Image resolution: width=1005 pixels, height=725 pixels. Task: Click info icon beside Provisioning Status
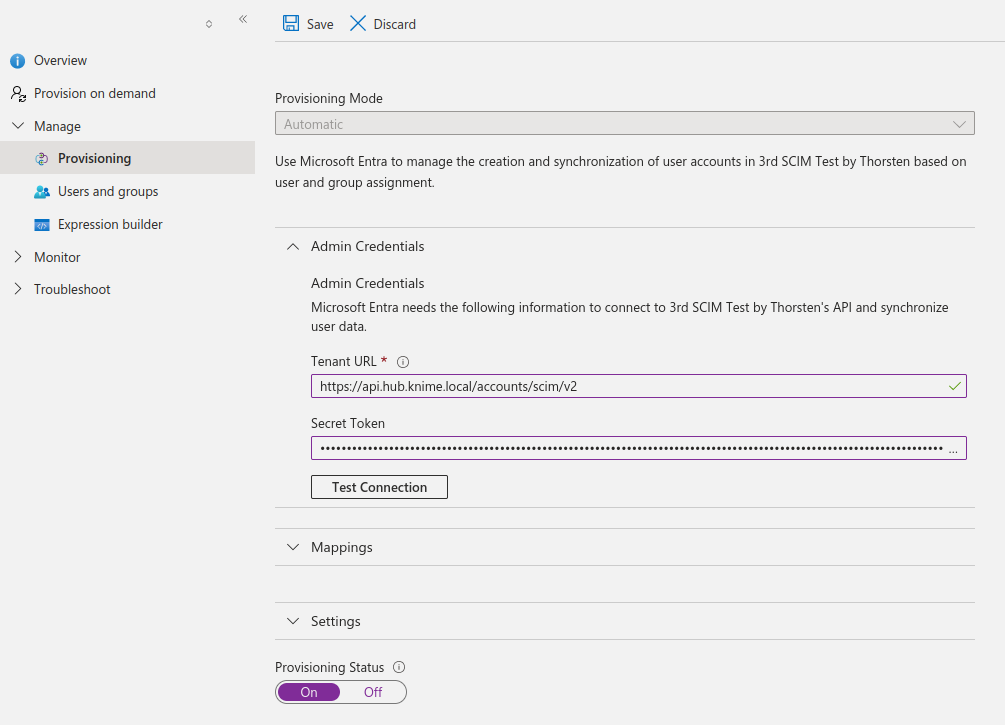pos(399,667)
